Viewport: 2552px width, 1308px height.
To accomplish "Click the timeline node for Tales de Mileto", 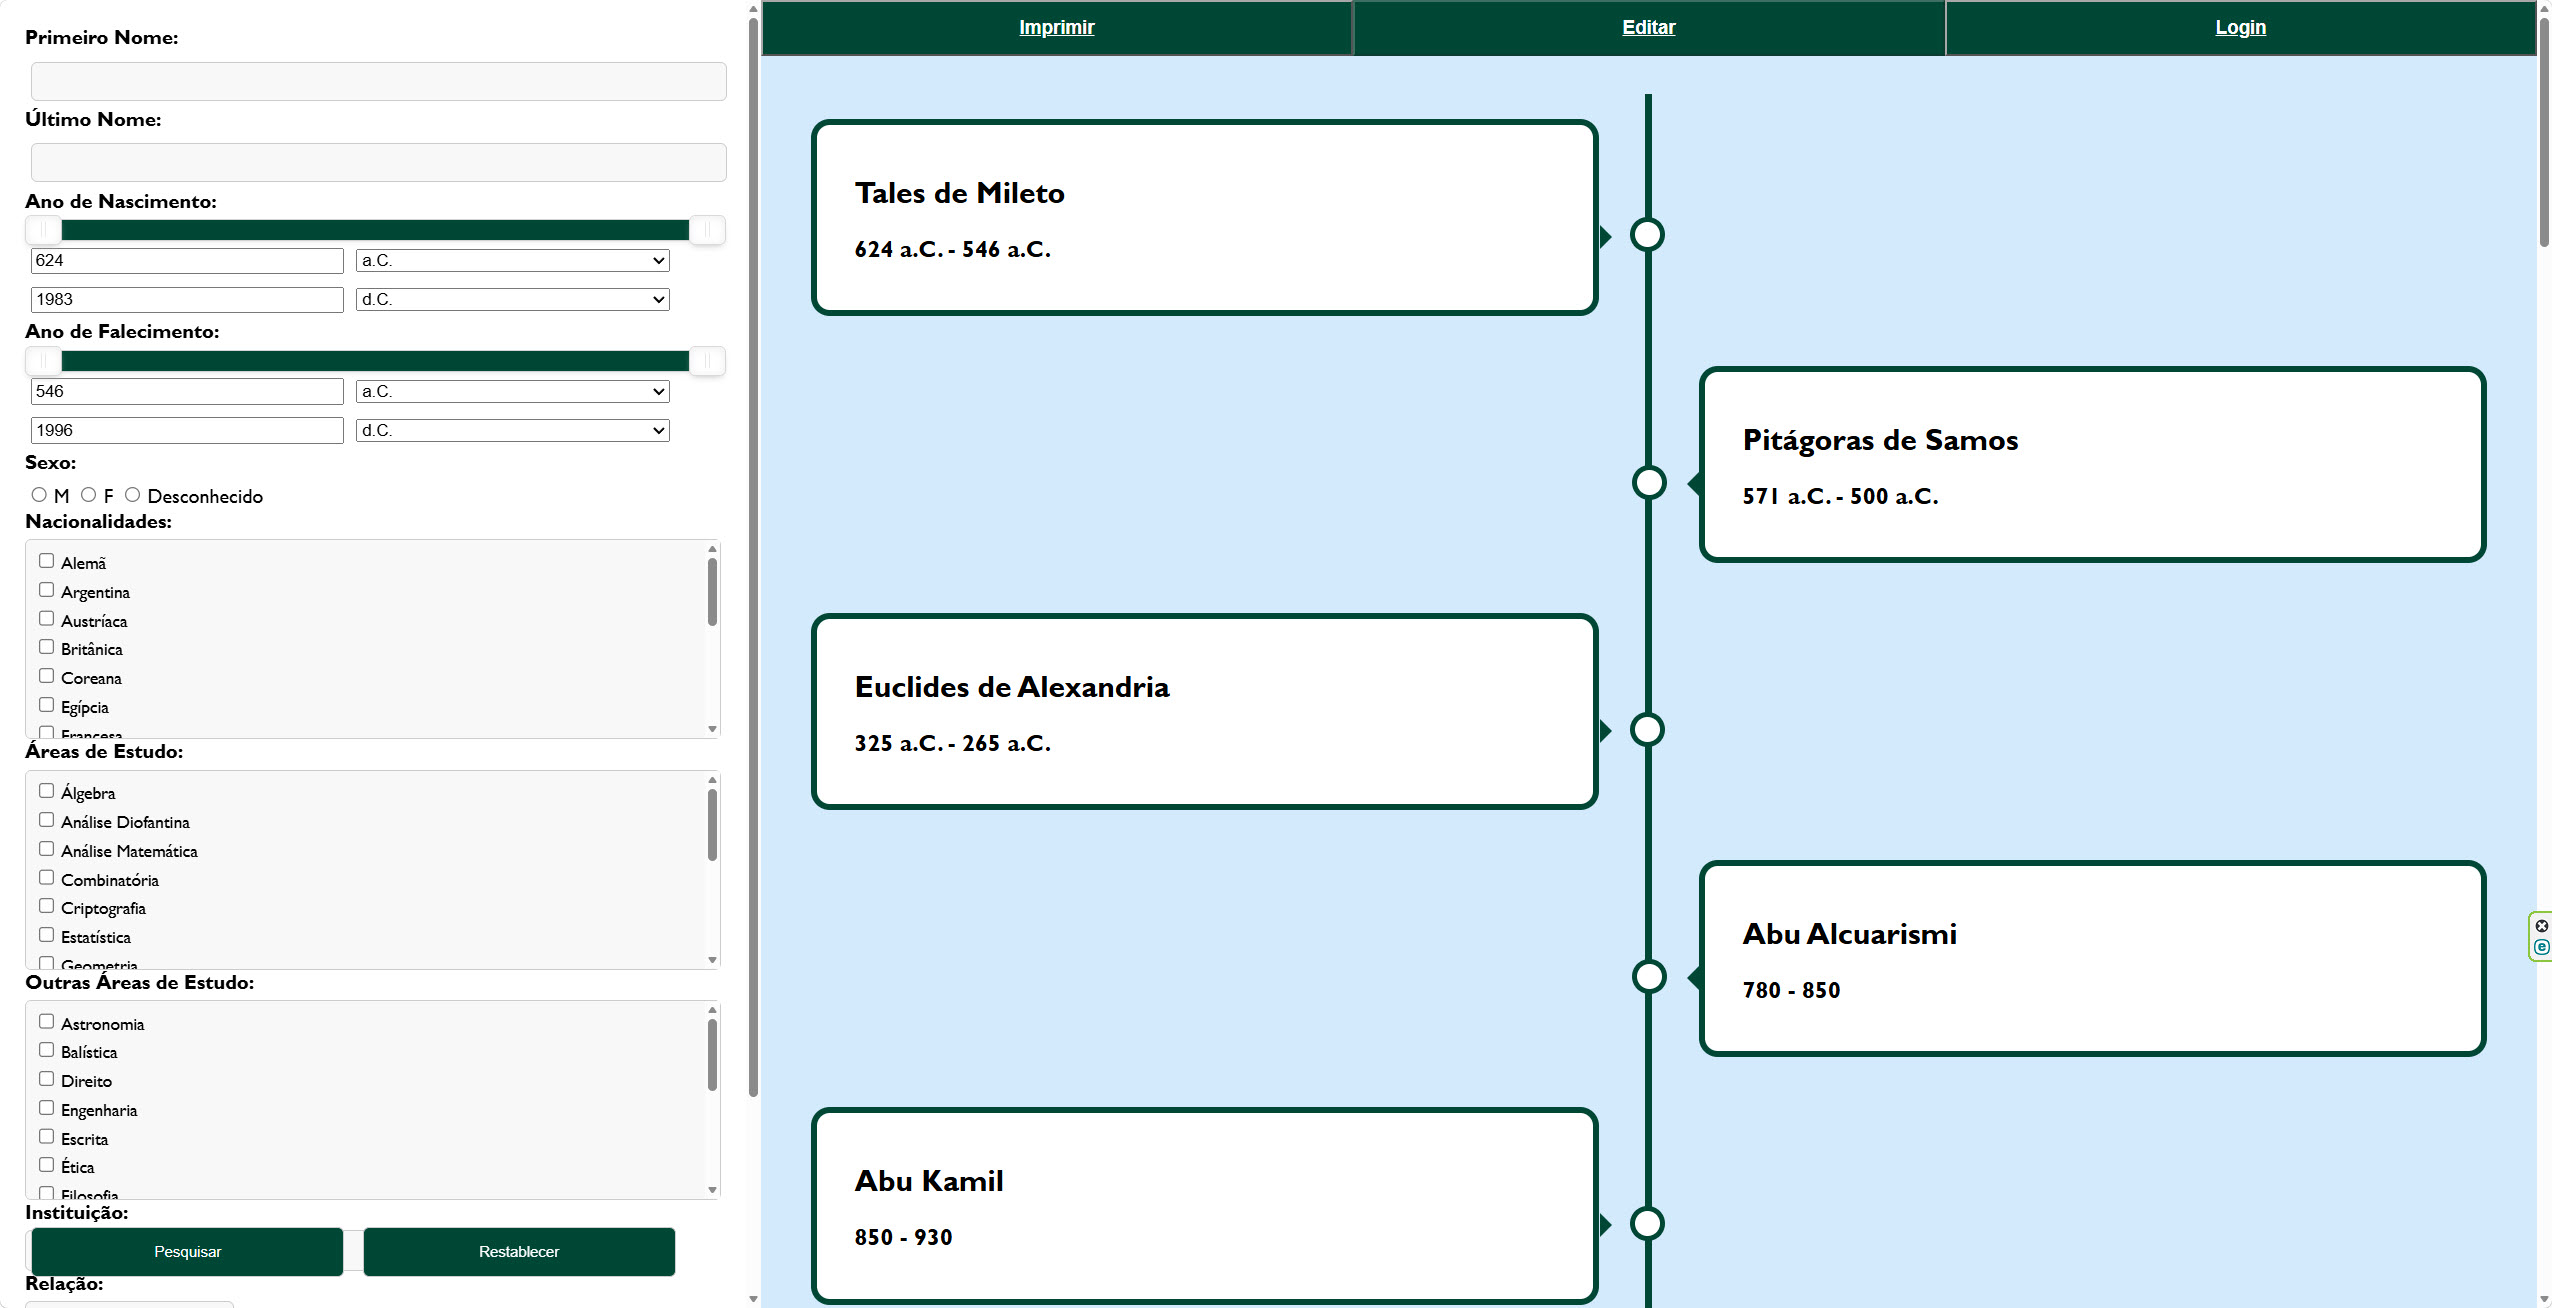I will click(1647, 235).
